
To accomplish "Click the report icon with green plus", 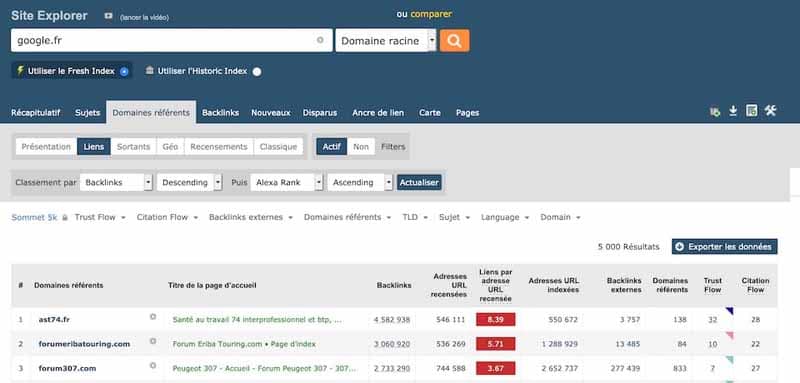I will (751, 111).
